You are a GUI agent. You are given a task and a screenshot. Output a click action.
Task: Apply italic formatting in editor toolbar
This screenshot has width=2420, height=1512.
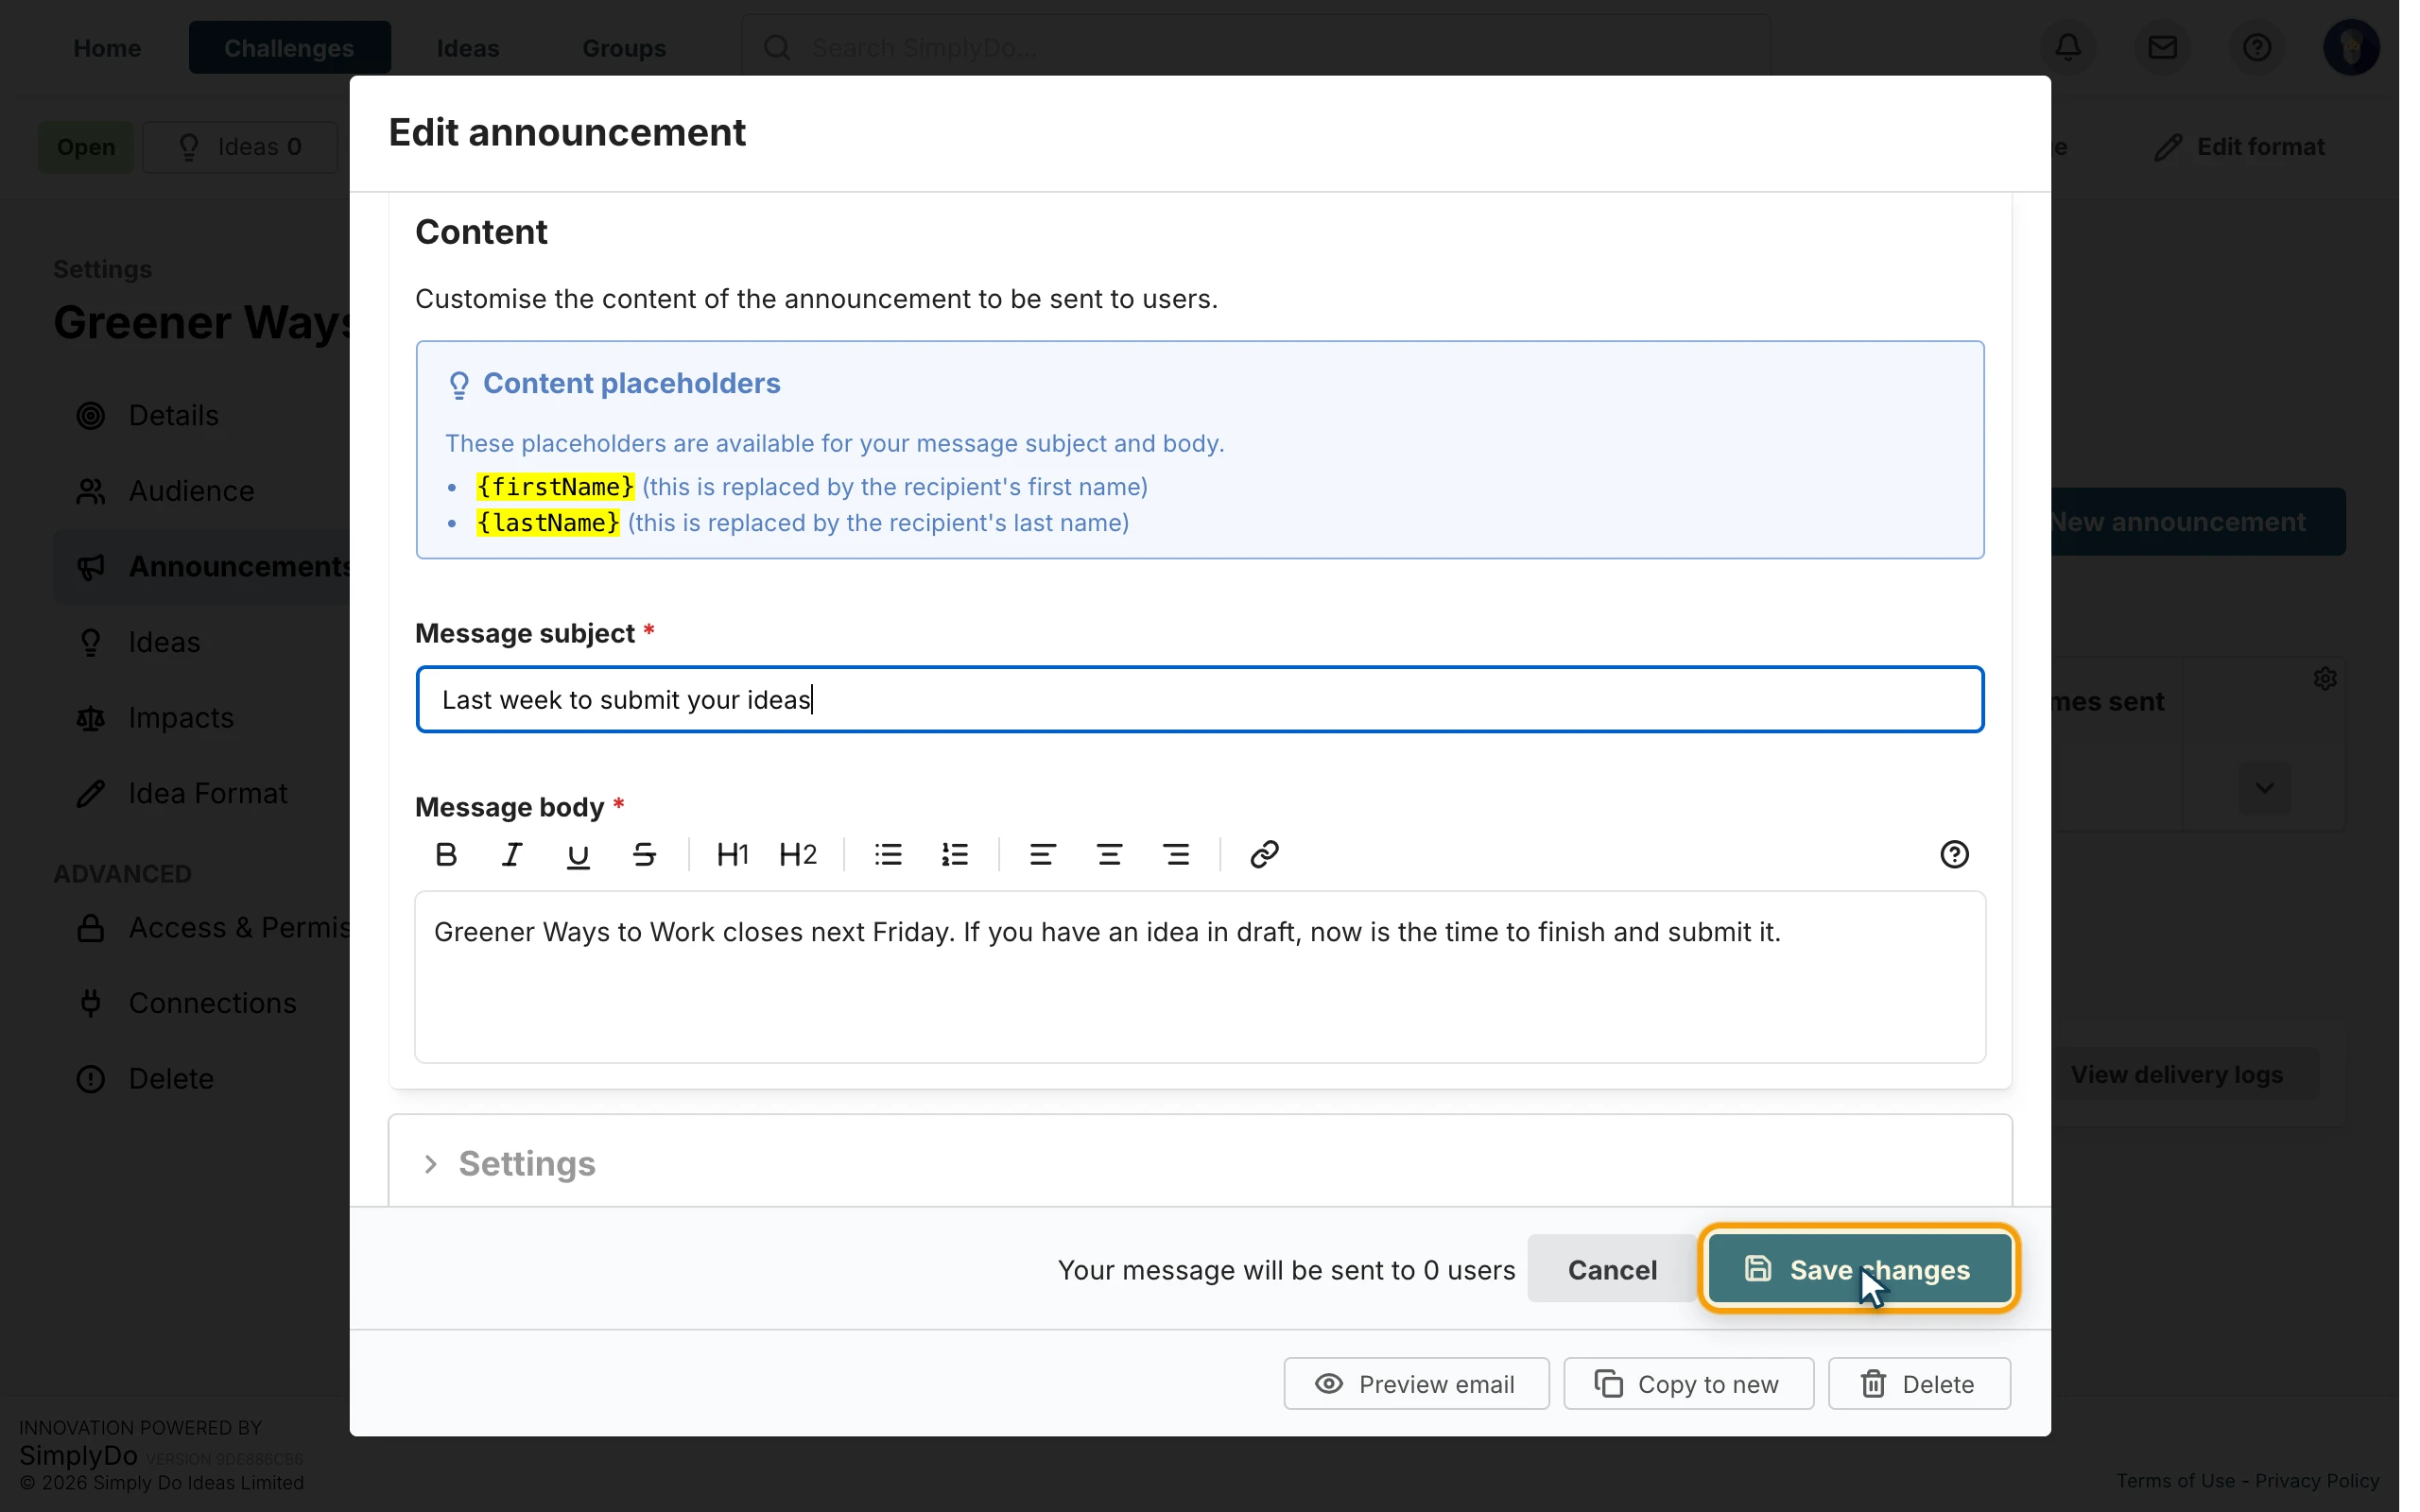point(512,855)
